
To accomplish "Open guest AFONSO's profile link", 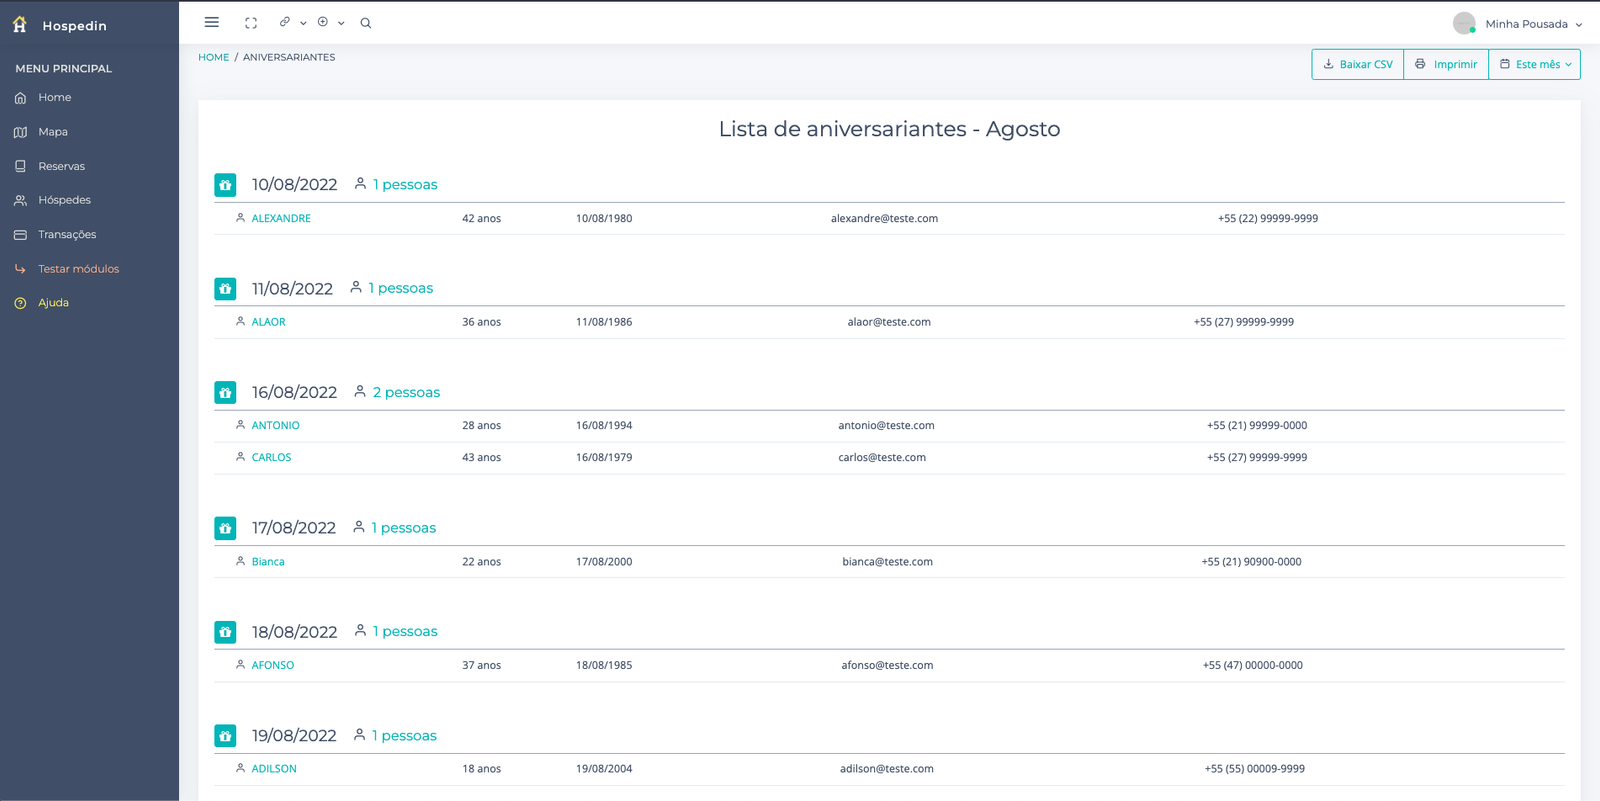I will tap(272, 665).
